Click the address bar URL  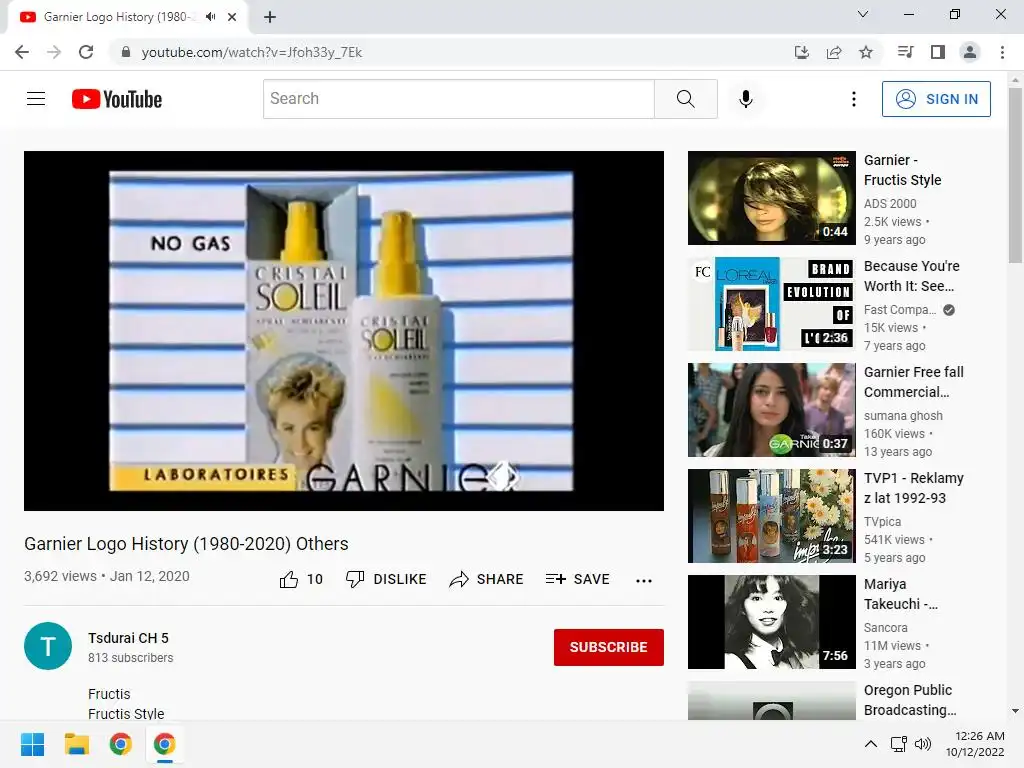coord(251,52)
